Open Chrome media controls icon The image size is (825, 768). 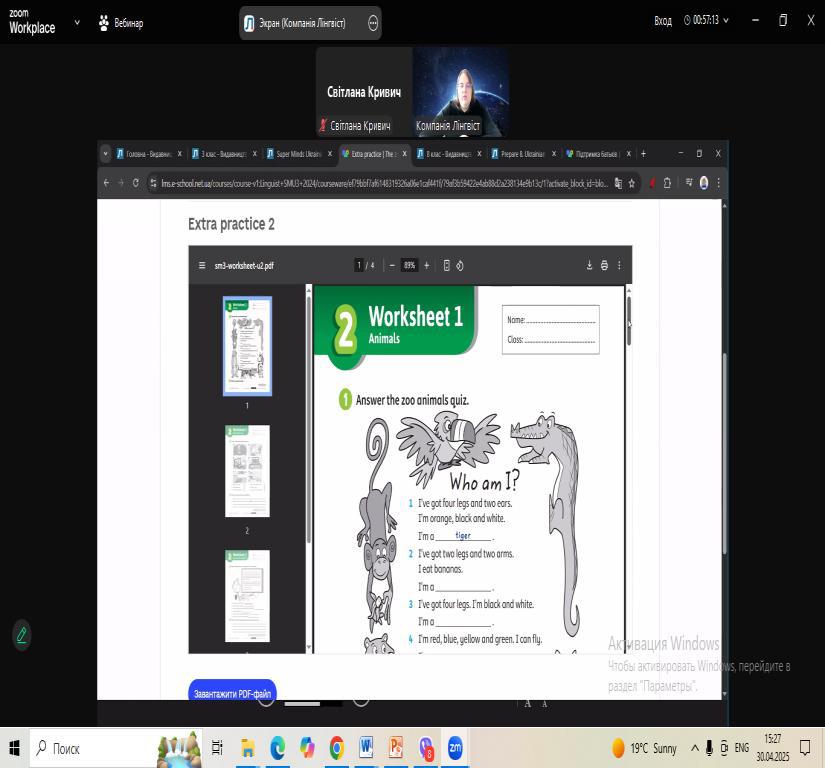point(689,183)
